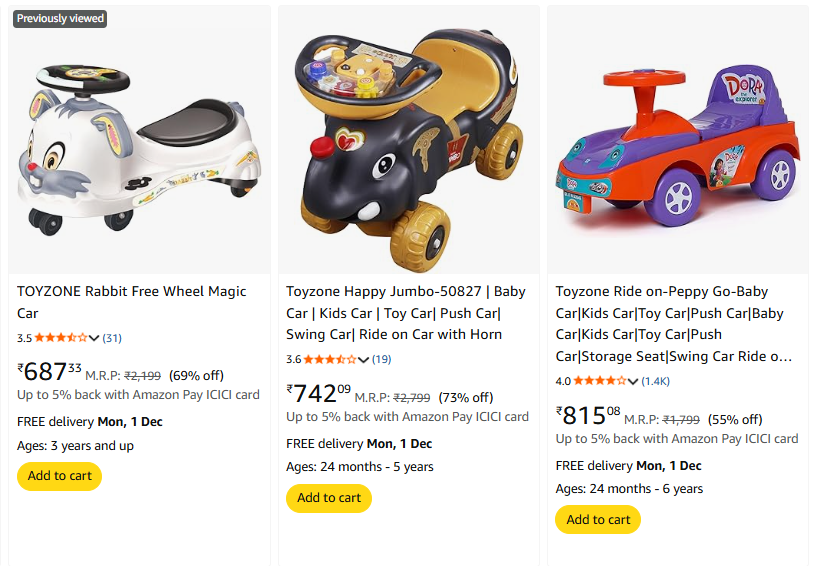Open Toyzone Happy Jumbo-50827 product title
The image size is (817, 566).
tap(406, 313)
